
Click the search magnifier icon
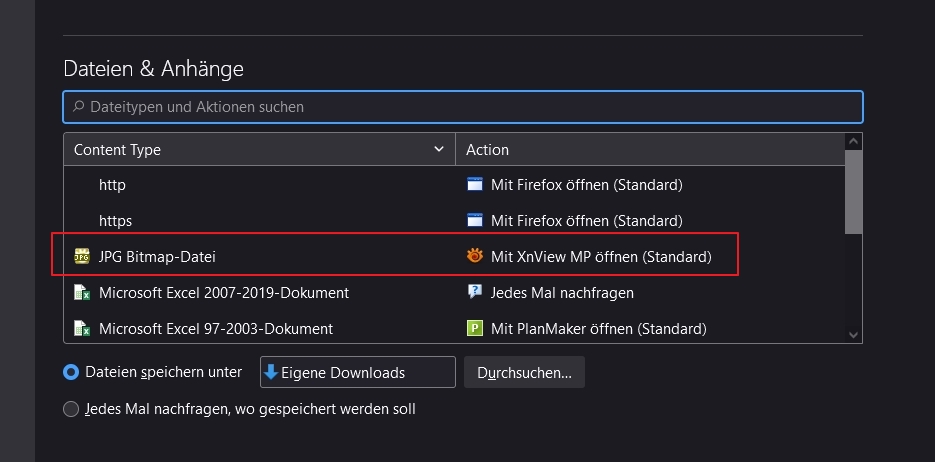click(79, 106)
